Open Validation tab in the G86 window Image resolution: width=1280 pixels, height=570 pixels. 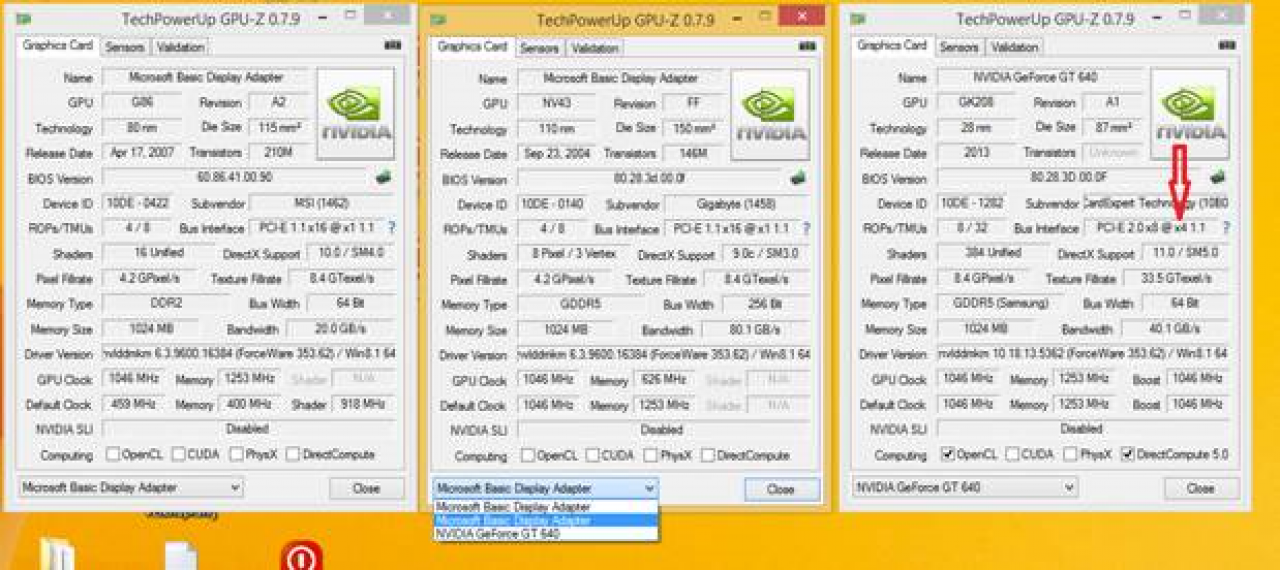click(x=180, y=47)
